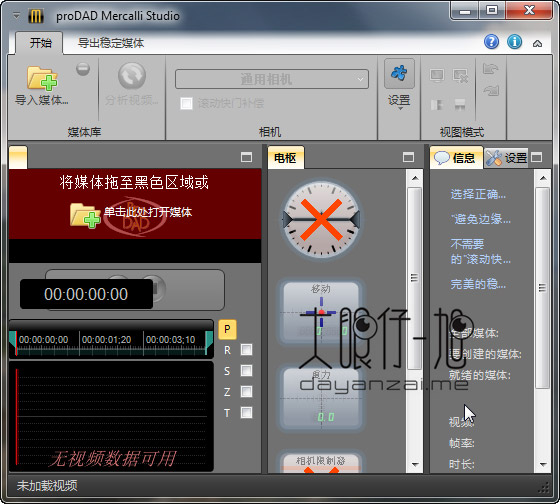Image resolution: width=560 pixels, height=504 pixels.
Task: Click the 角力 gauge showing 0.0
Action: [x=321, y=398]
